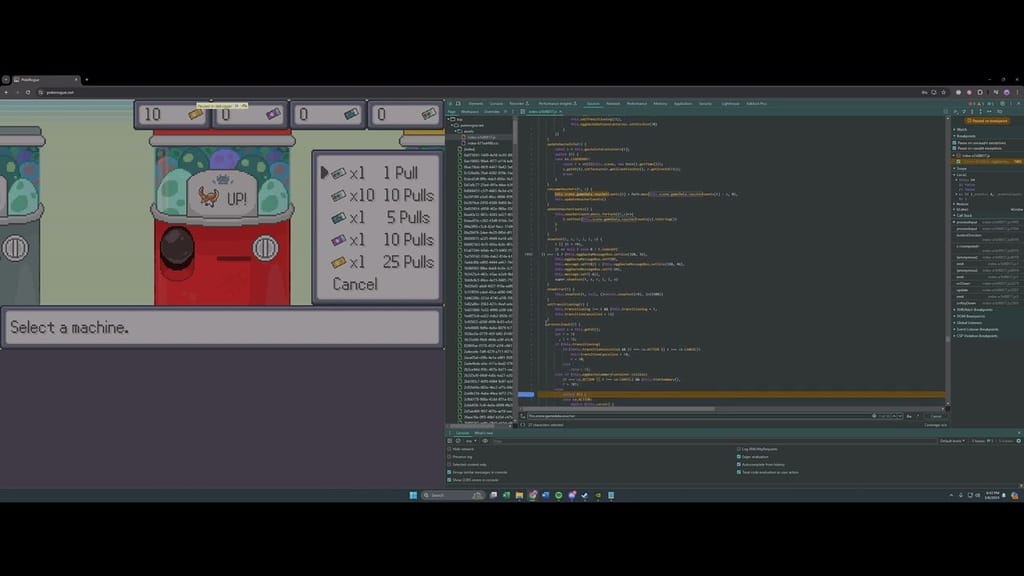1024x576 pixels.
Task: Check Pause on caught exceptions
Action: (953, 148)
